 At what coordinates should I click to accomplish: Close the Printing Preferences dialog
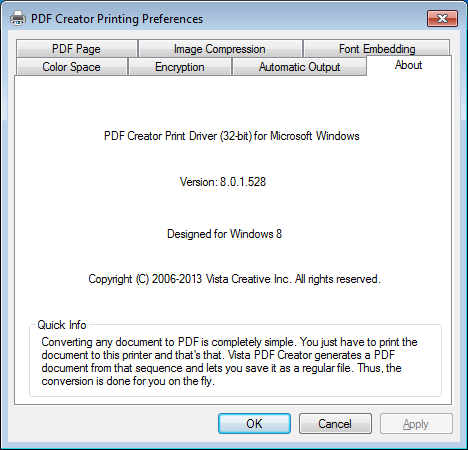442,18
